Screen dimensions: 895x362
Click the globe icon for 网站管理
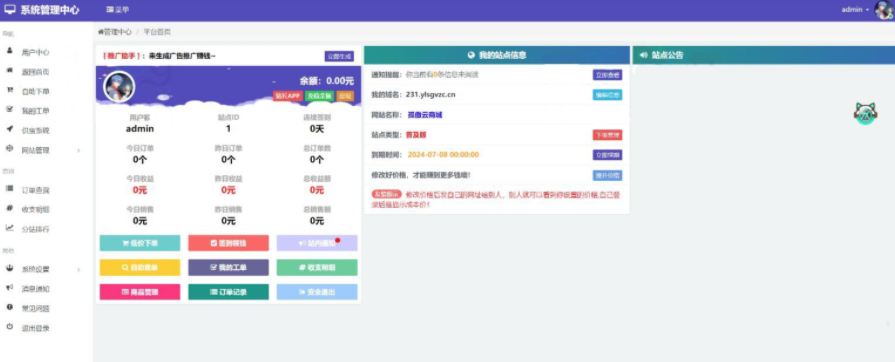[10, 149]
